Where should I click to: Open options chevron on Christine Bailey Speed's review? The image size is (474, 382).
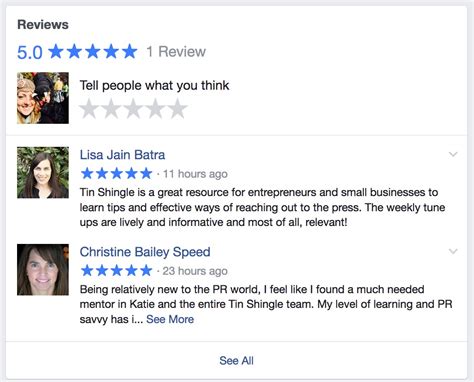[453, 251]
